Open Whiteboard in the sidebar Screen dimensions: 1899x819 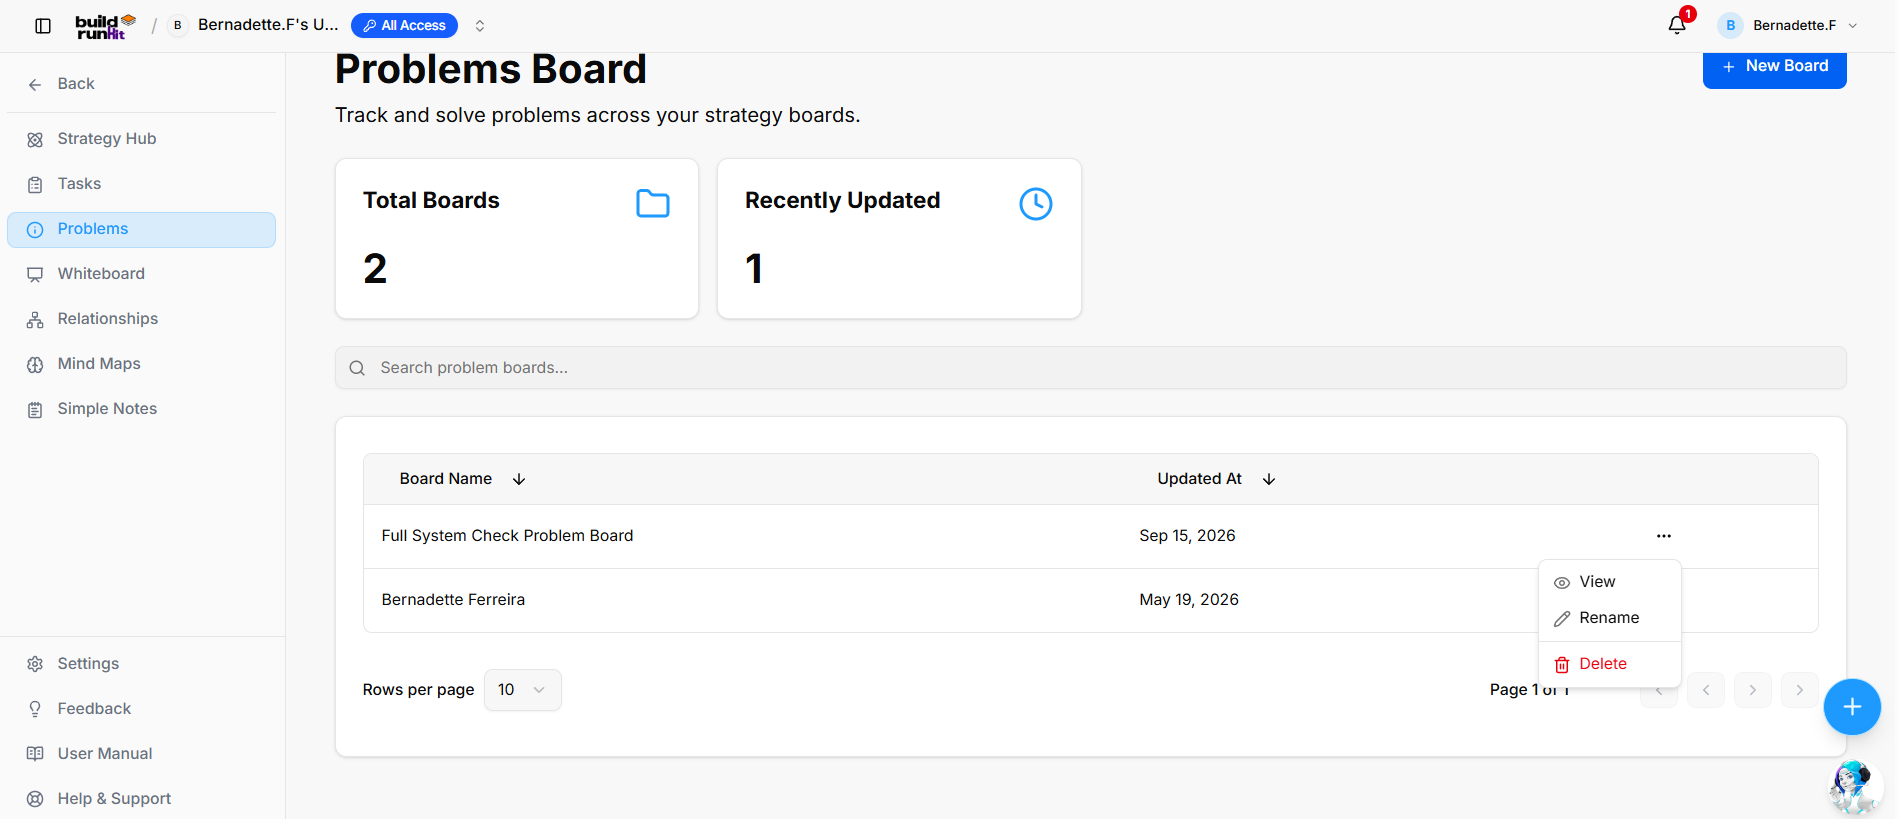pos(142,274)
